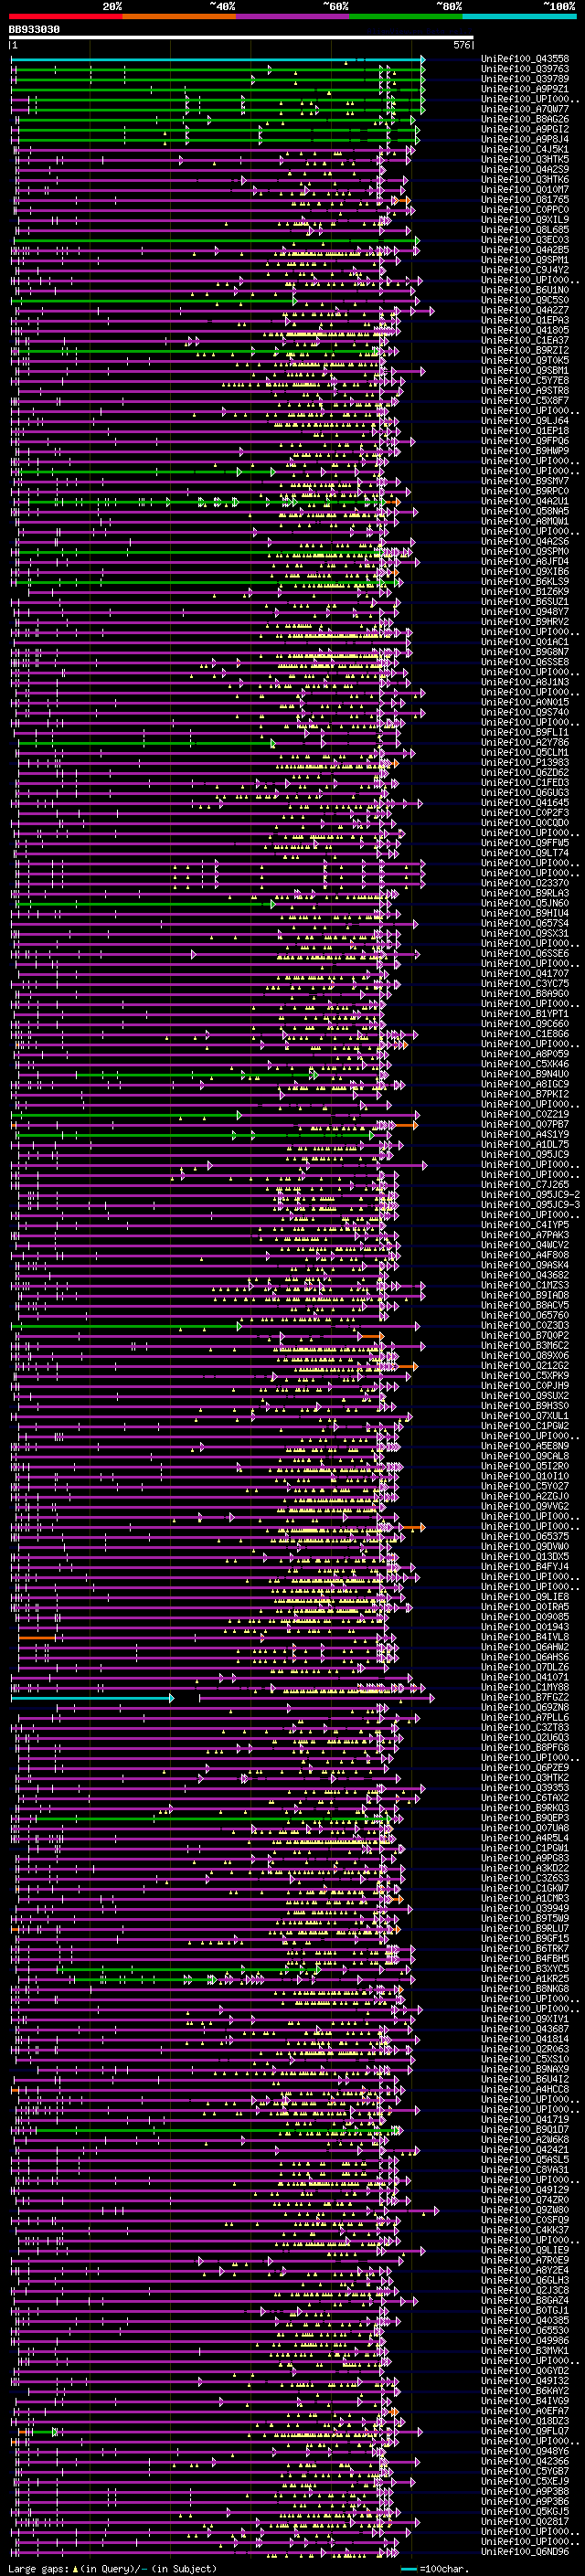Select hit label UniRef100_Q9C5S0

525,300
